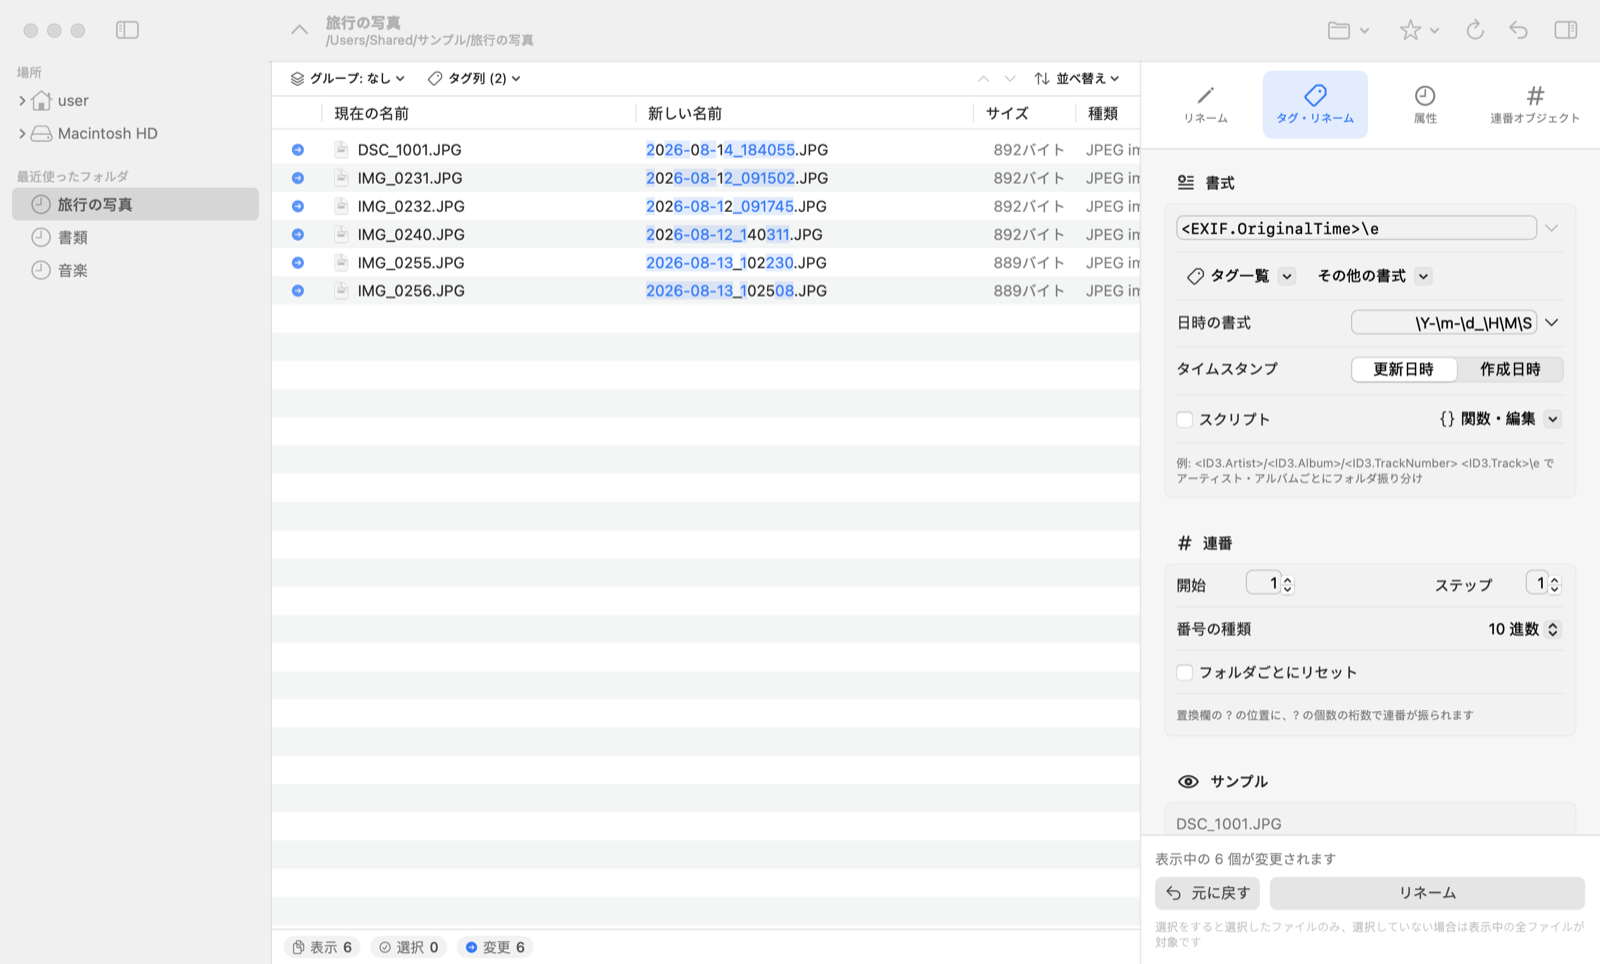
Task: Toggle the right inspector panel icon
Action: coord(1566,30)
